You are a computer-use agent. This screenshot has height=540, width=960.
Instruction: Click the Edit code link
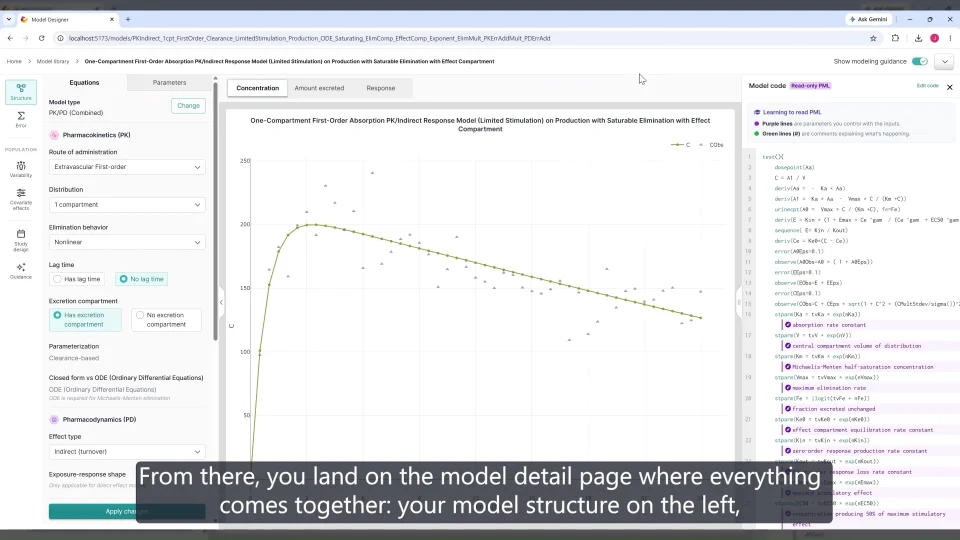click(x=928, y=86)
